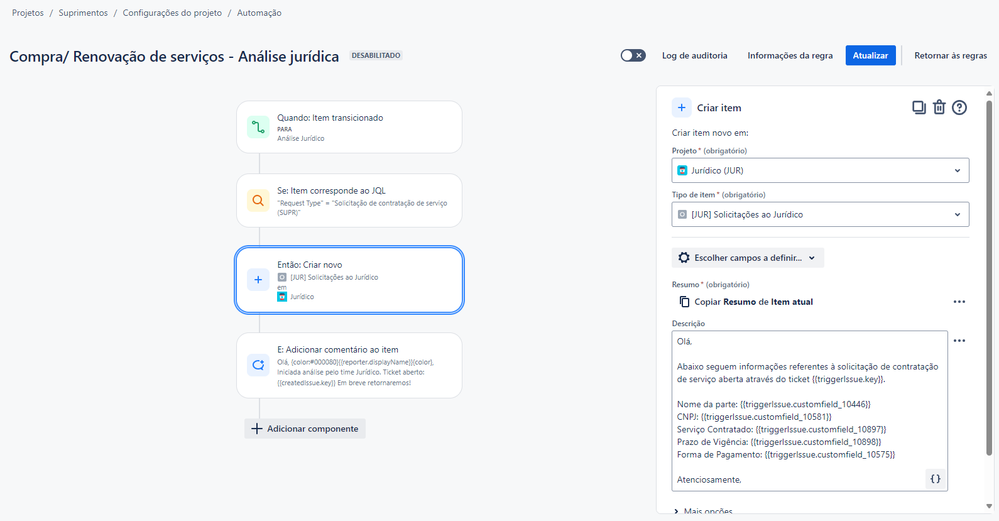Click Retornar às regras

click(x=951, y=55)
